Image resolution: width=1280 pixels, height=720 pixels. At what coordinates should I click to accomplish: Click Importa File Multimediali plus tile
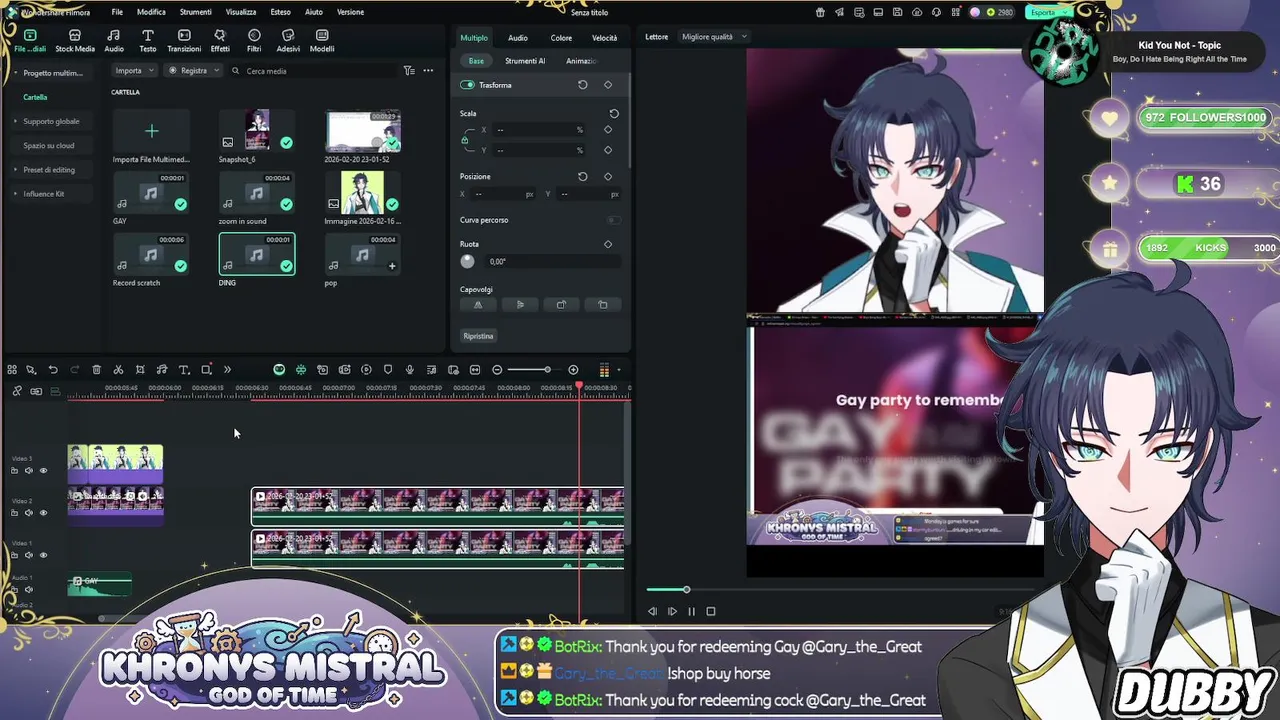tap(151, 131)
